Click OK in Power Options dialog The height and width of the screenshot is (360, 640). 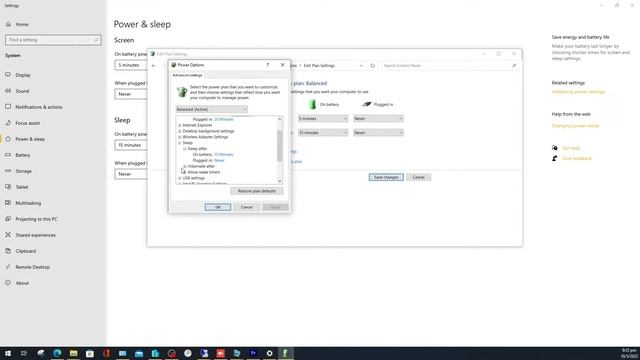coord(218,207)
